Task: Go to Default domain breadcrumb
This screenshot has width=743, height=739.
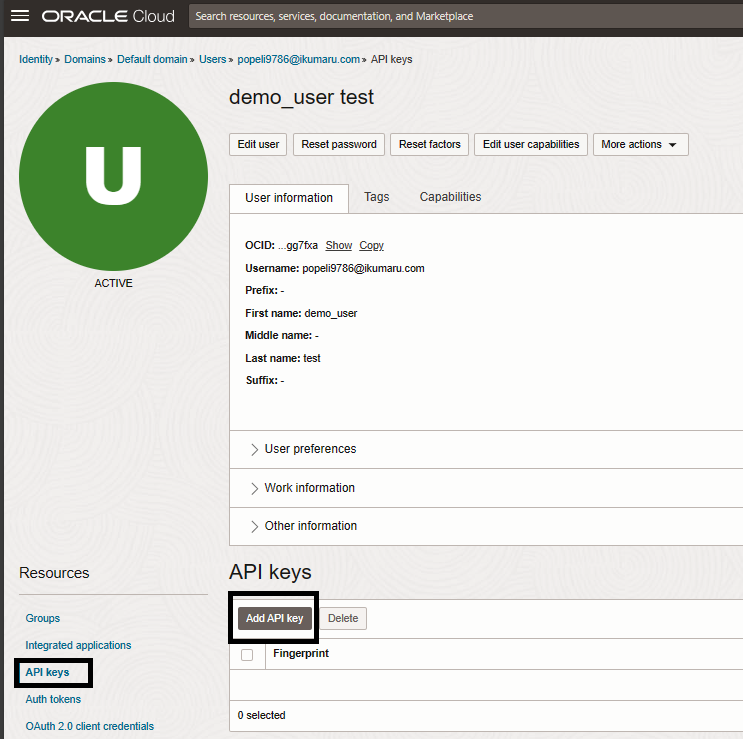Action: [152, 59]
